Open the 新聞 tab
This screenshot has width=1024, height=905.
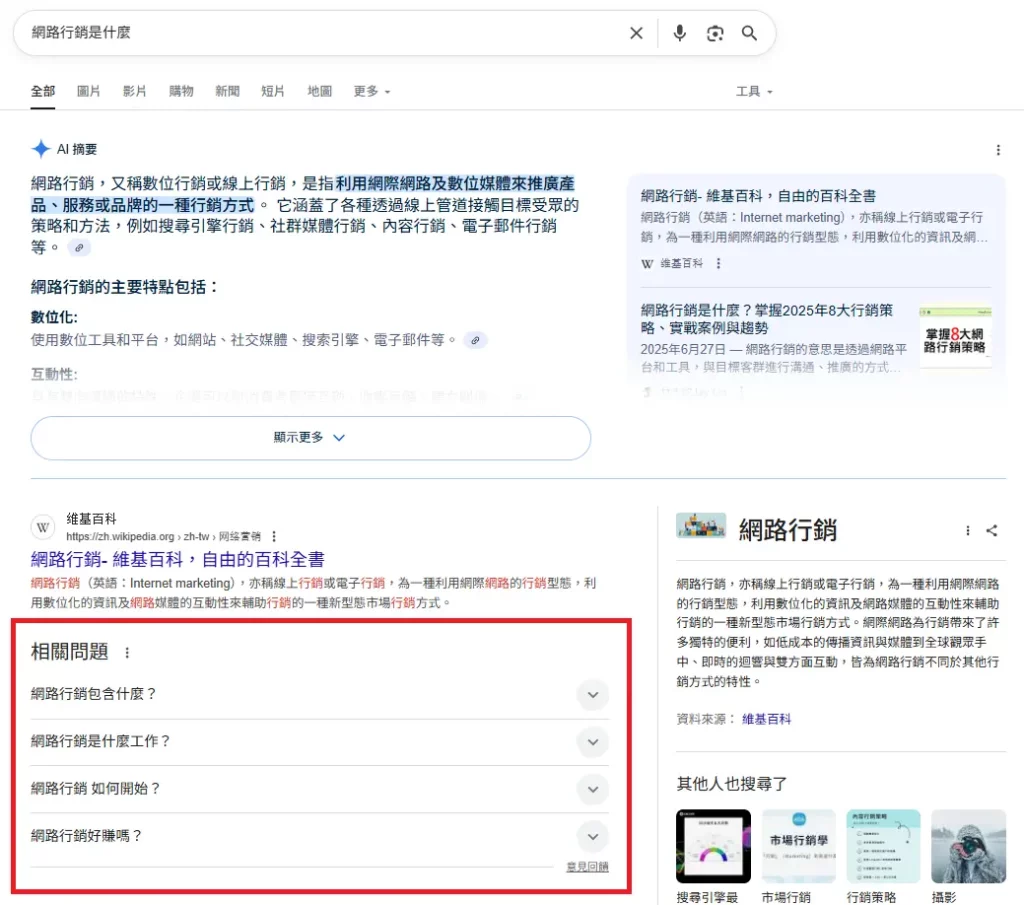[227, 91]
